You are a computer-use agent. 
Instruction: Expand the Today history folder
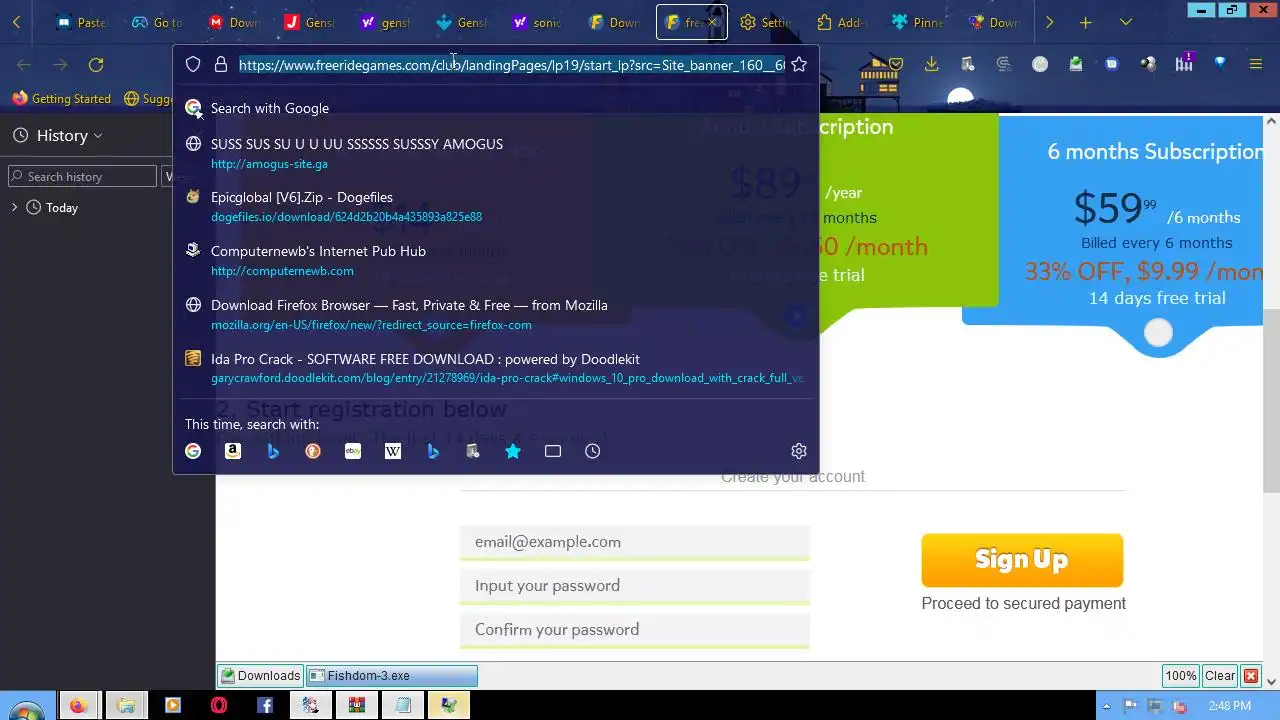click(x=14, y=208)
